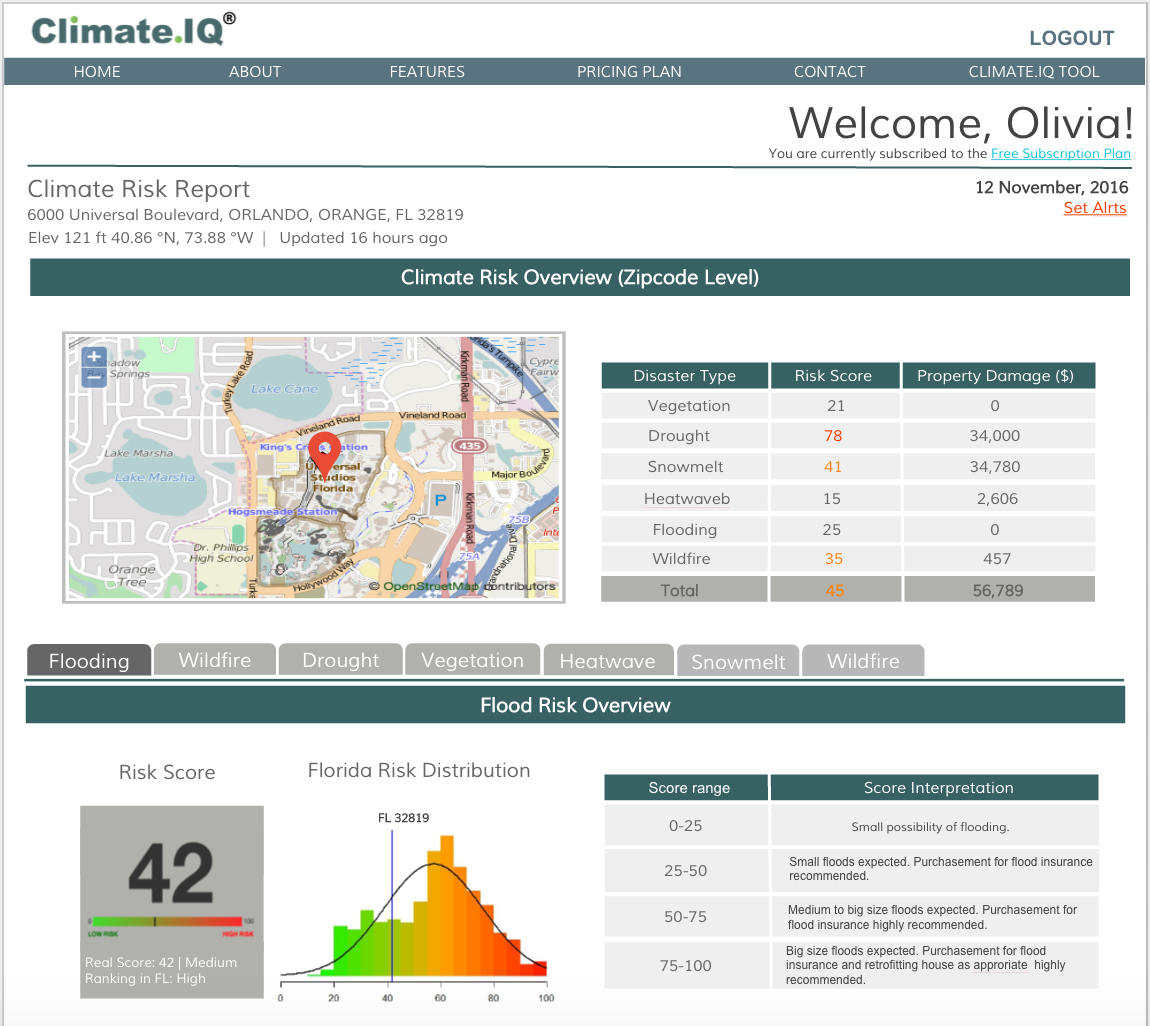
Task: Click the Set Alrts link
Action: pyautogui.click(x=1094, y=208)
